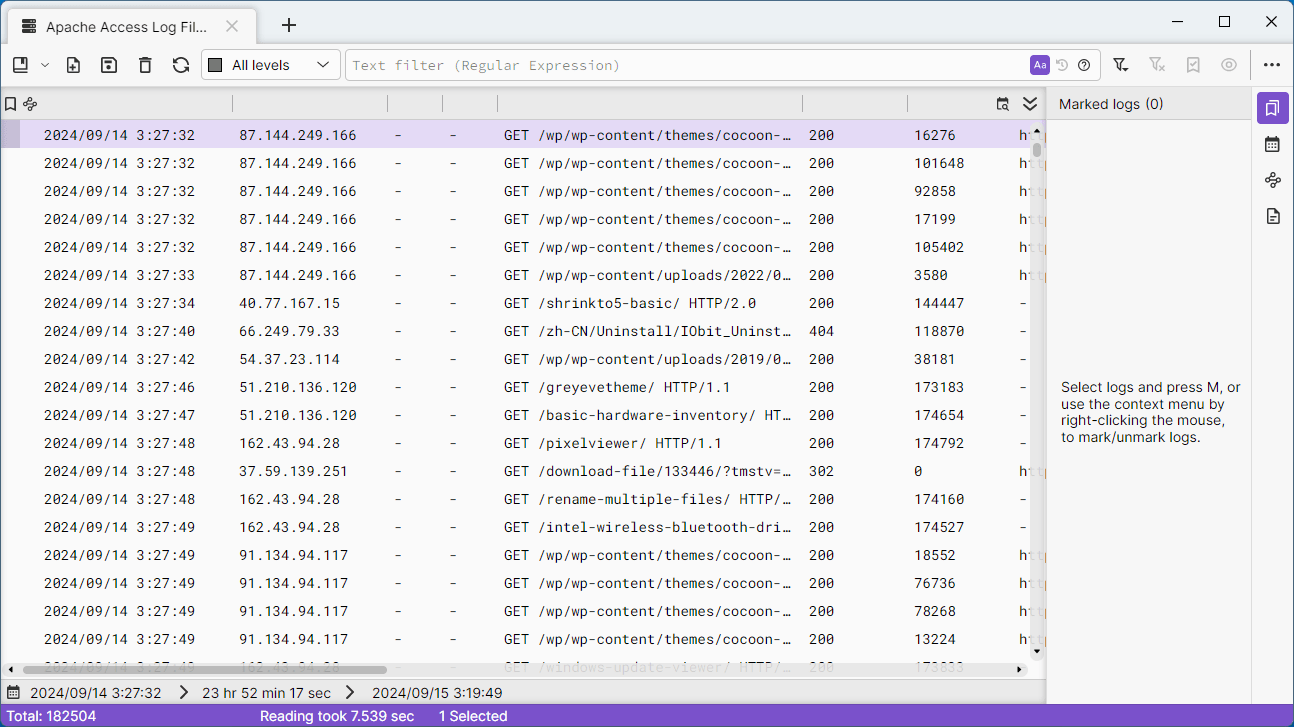Focus the Text filter input field

click(685, 65)
